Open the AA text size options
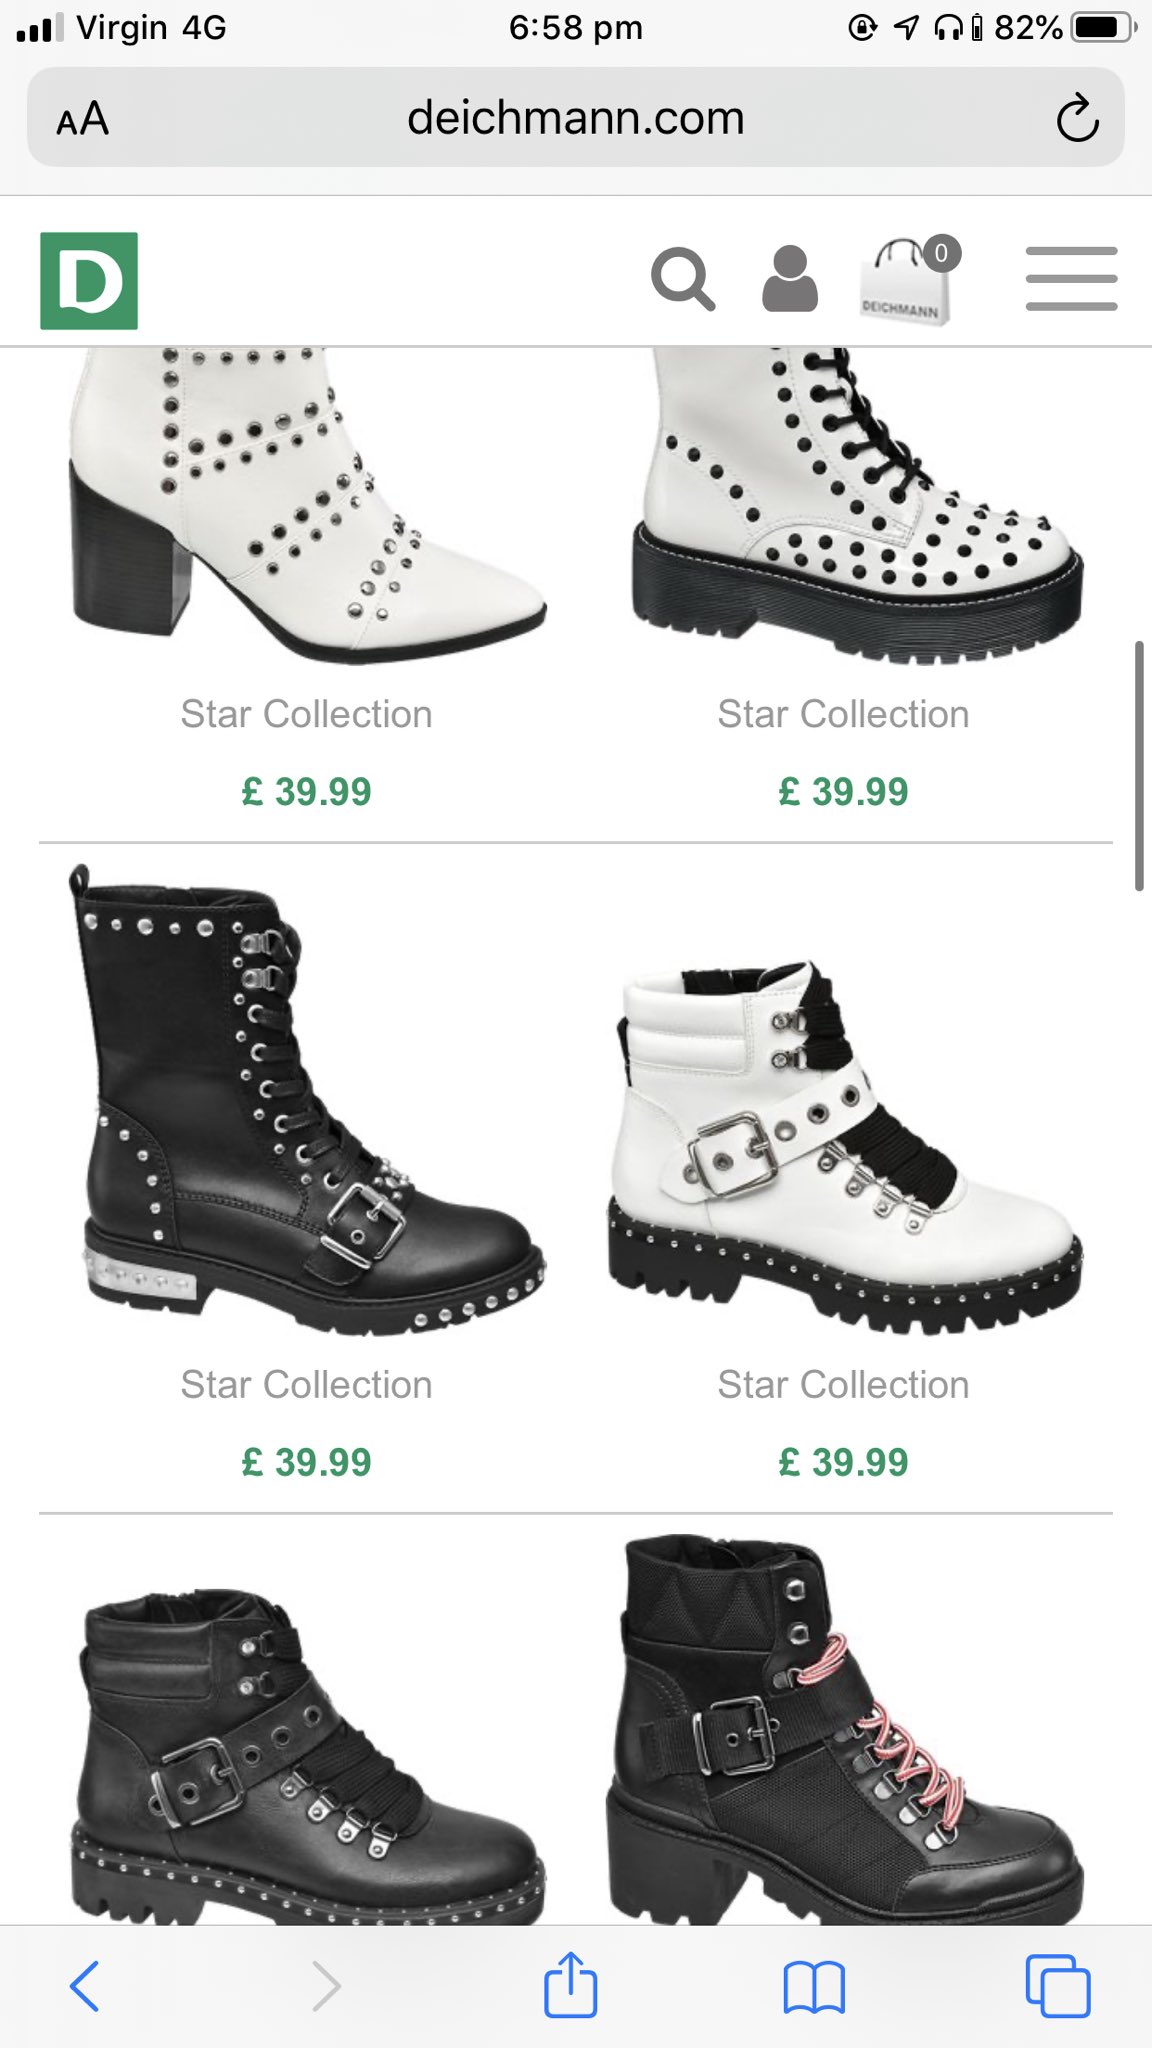The height and width of the screenshot is (2048, 1152). pos(82,119)
